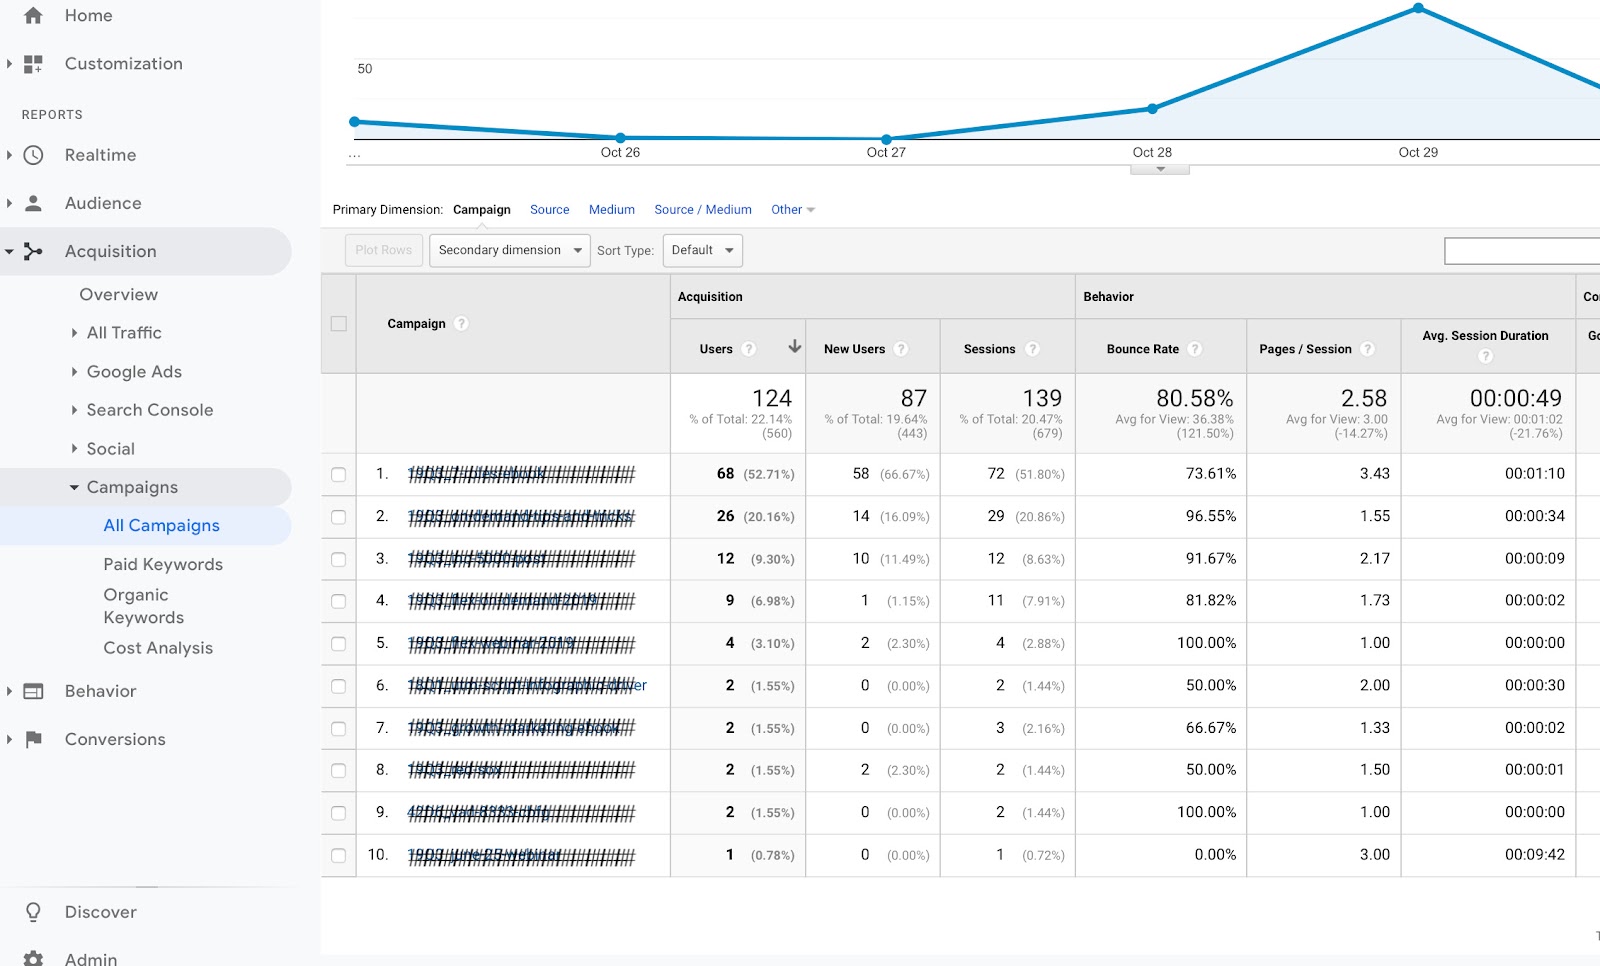The image size is (1600, 966).
Task: Open the Secondary dimension dropdown
Action: pos(508,250)
